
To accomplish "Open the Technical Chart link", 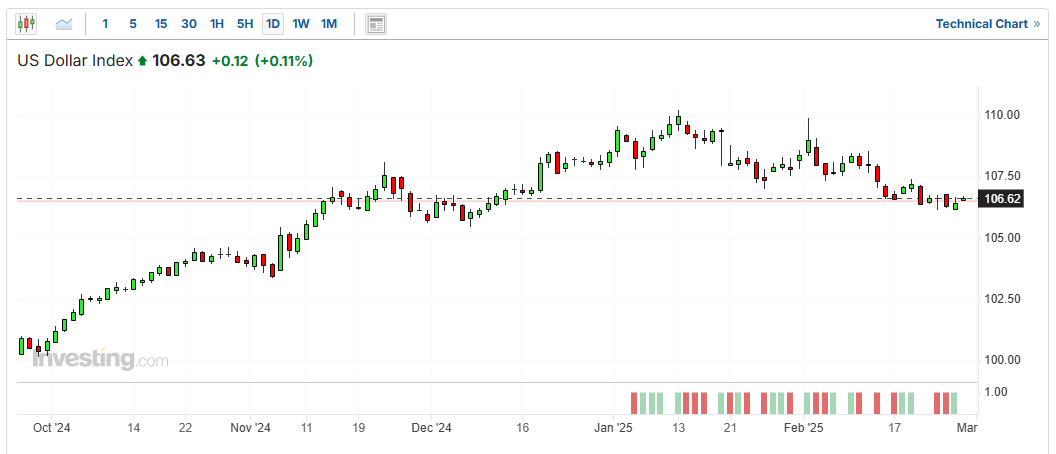I will [987, 24].
